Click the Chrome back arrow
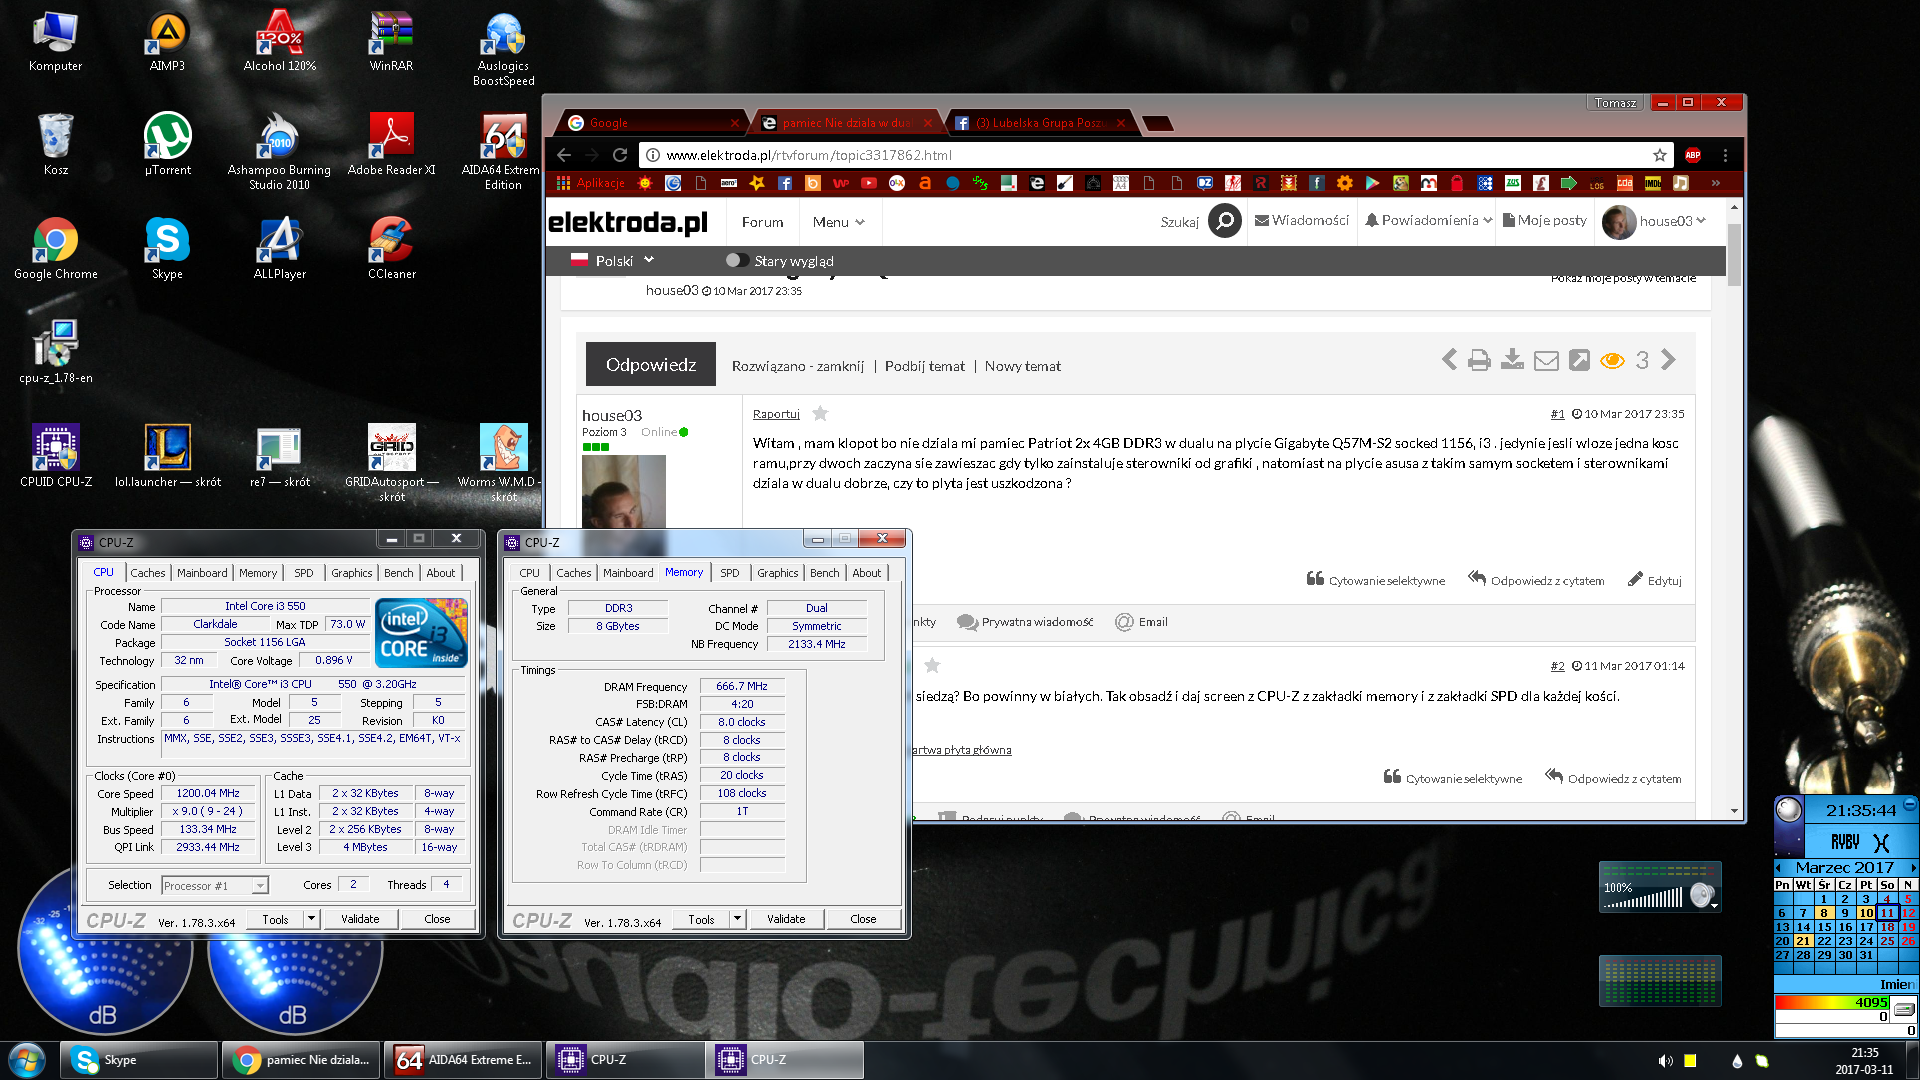The width and height of the screenshot is (1920, 1080). click(564, 155)
